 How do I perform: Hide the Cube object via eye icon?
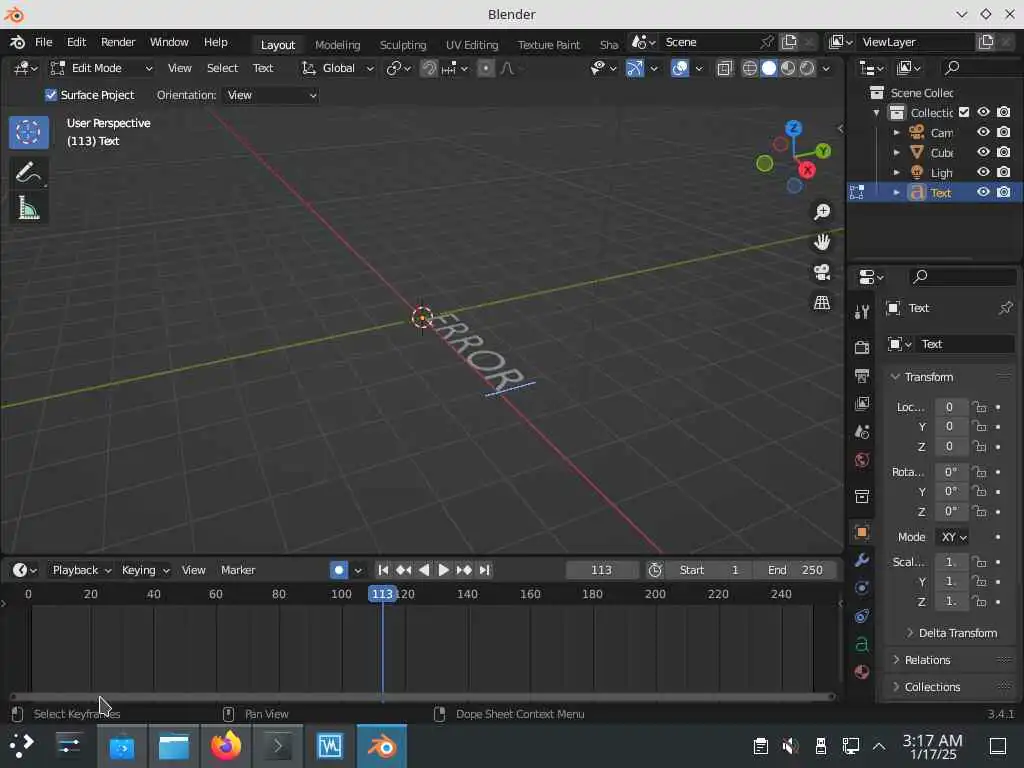(983, 152)
